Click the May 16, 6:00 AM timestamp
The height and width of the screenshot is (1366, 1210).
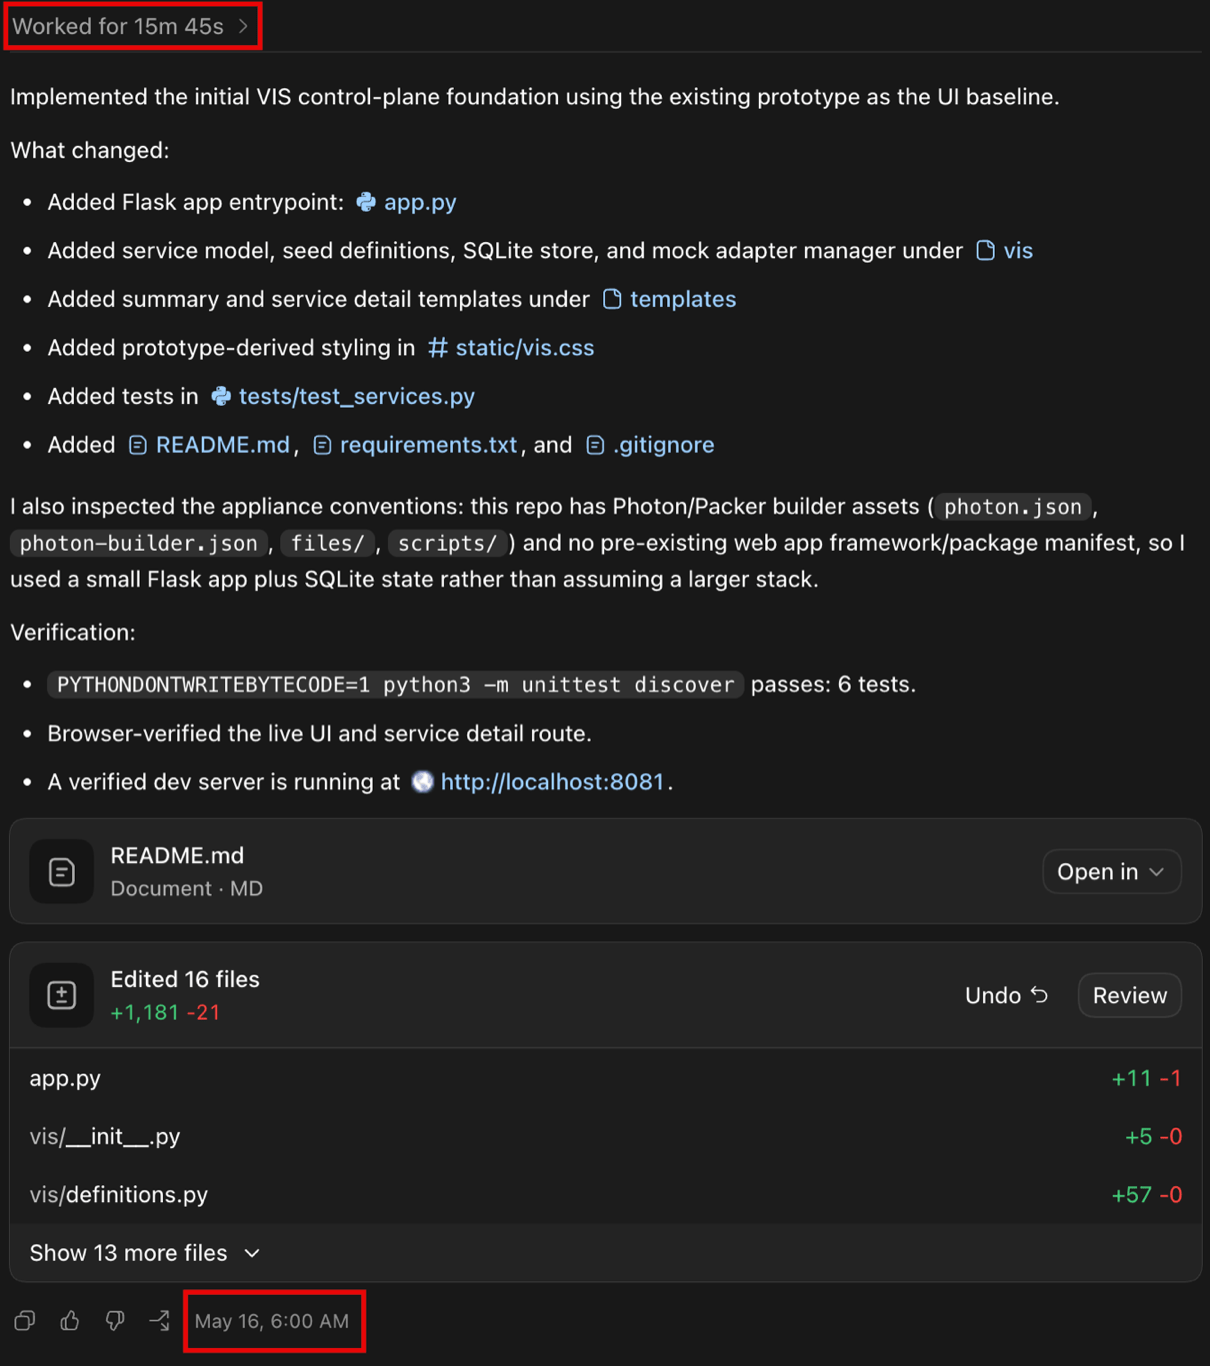tap(272, 1321)
